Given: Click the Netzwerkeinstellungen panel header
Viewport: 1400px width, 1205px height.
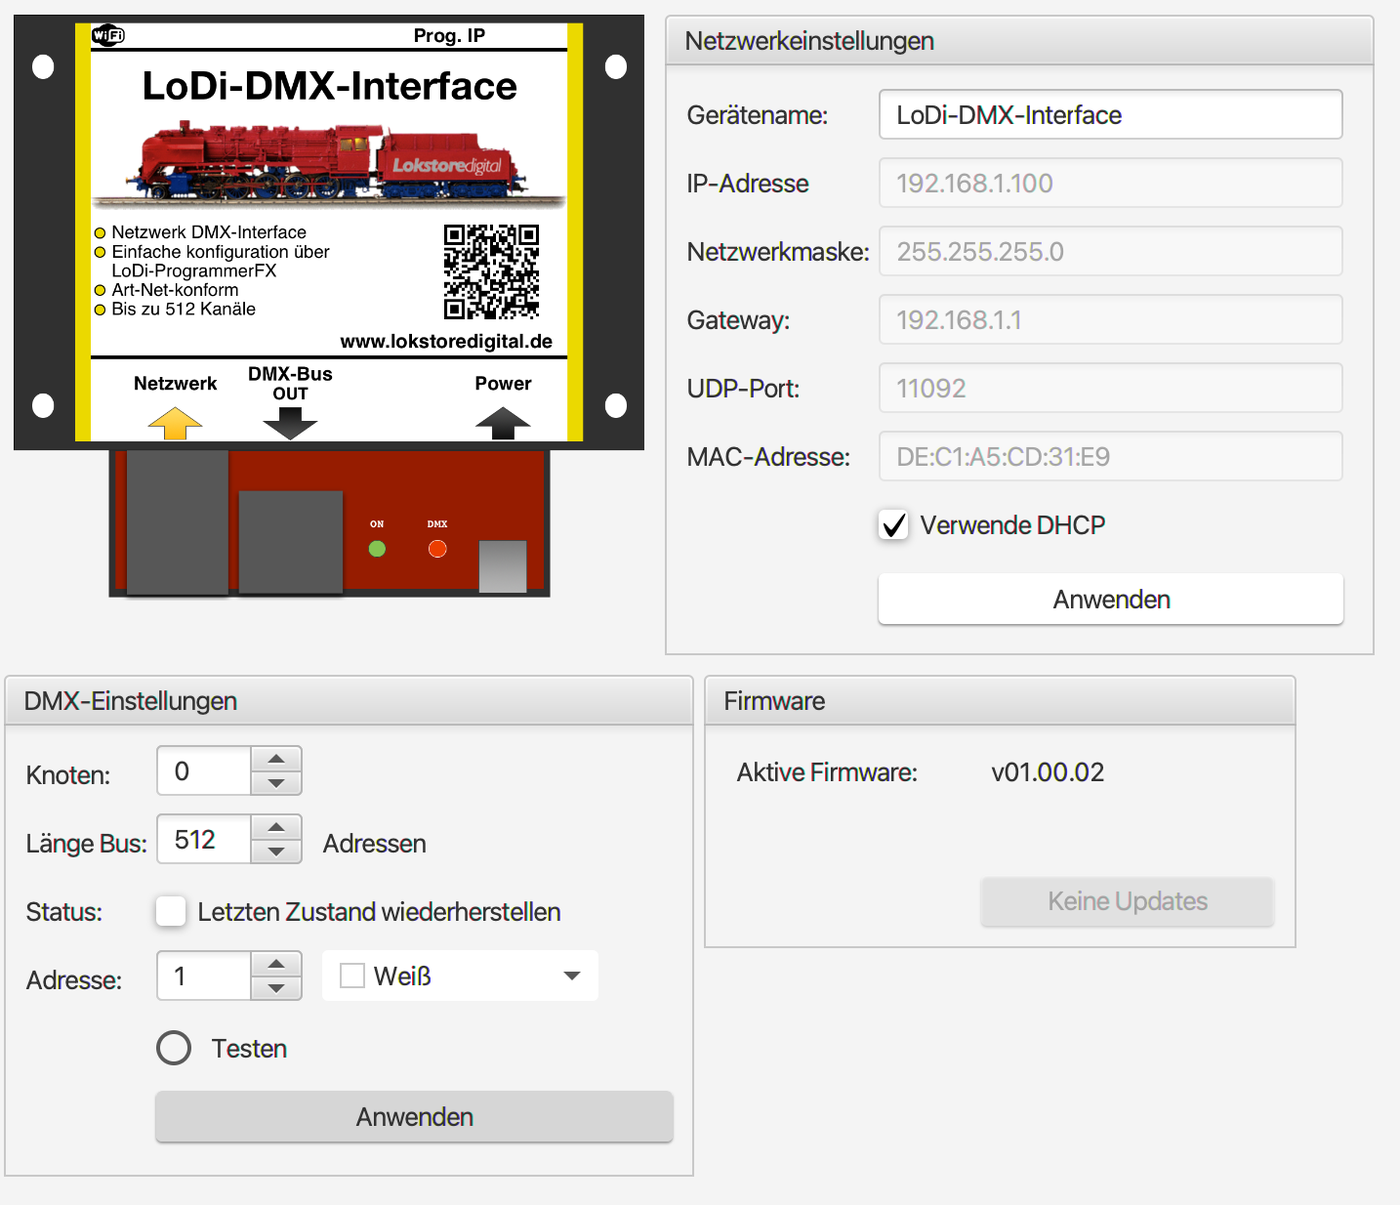Looking at the screenshot, I should (1020, 41).
